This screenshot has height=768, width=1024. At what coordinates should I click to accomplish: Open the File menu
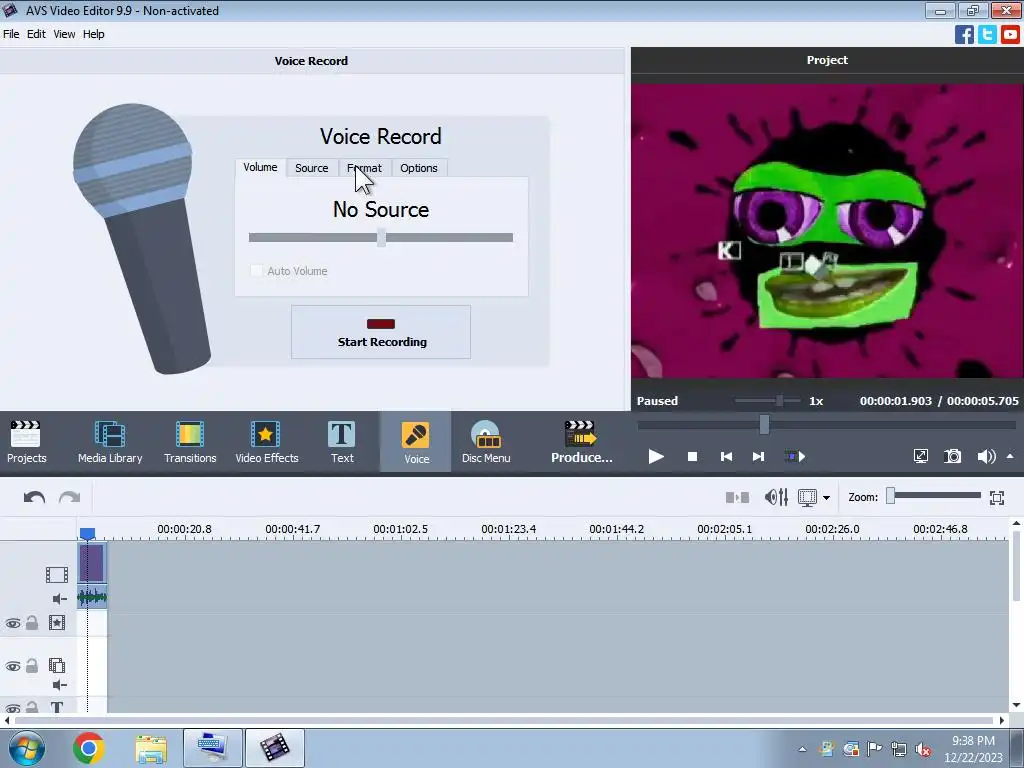11,34
